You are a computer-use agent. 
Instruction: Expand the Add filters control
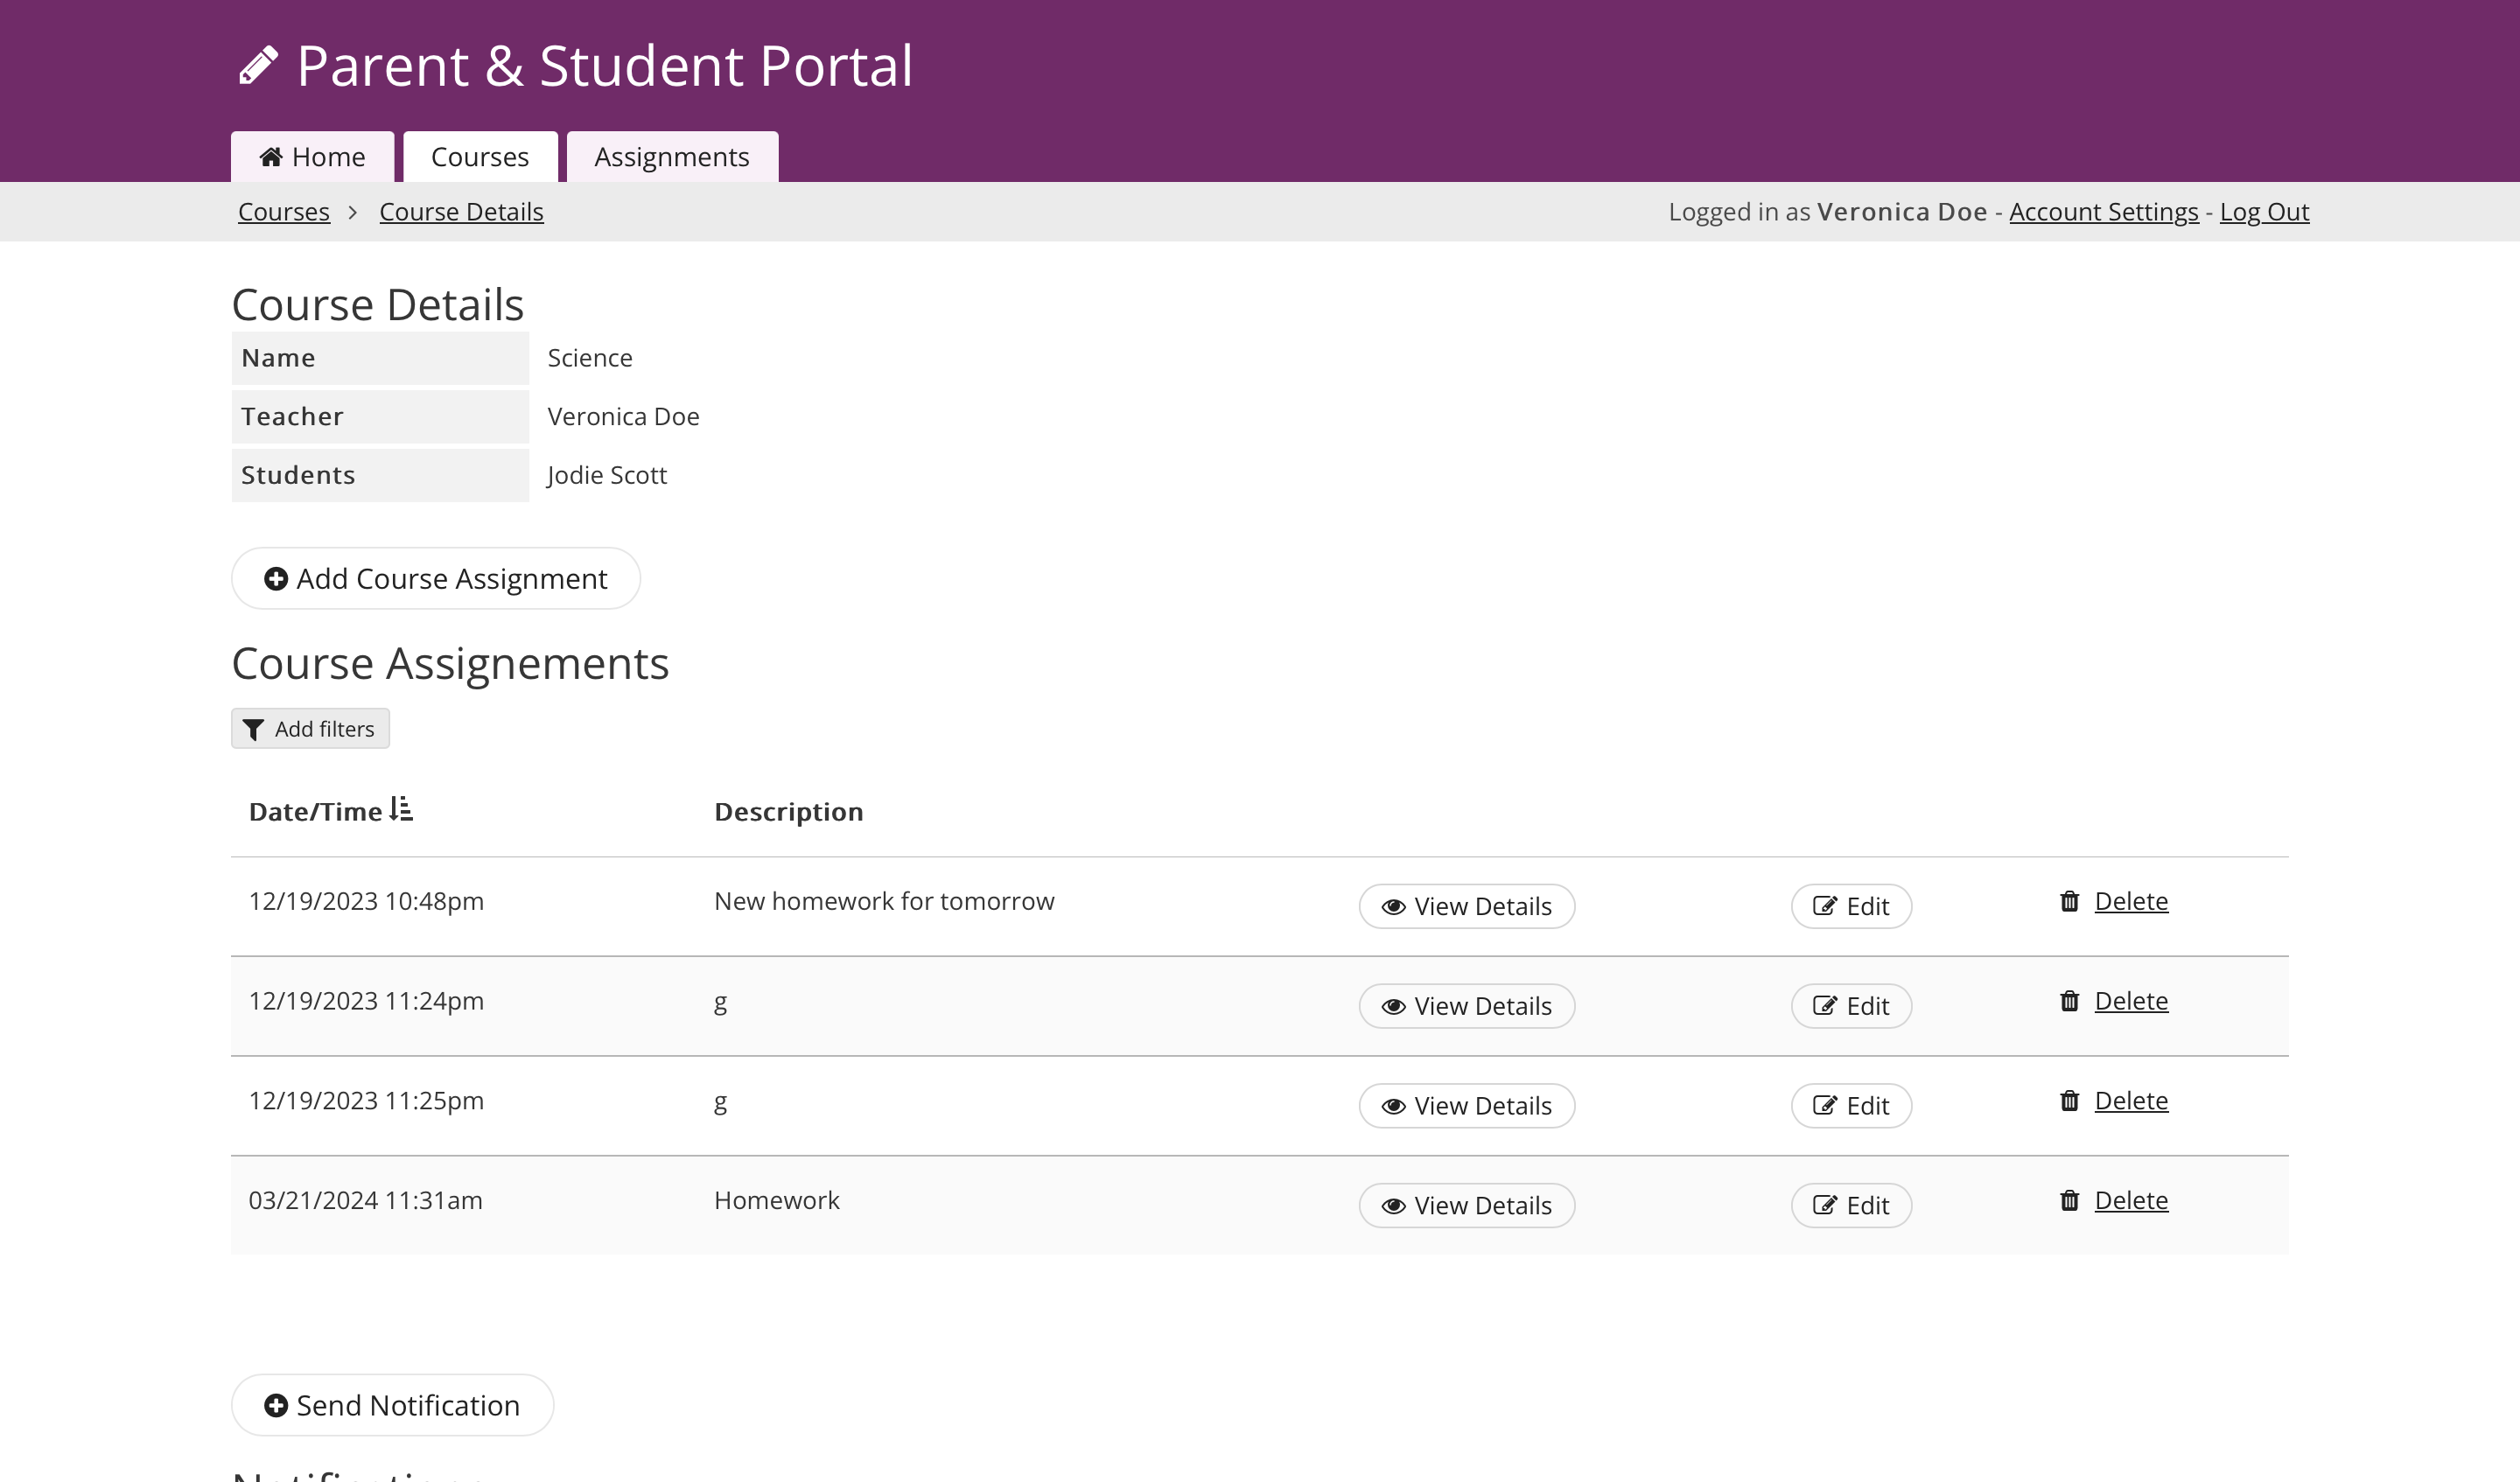click(310, 729)
